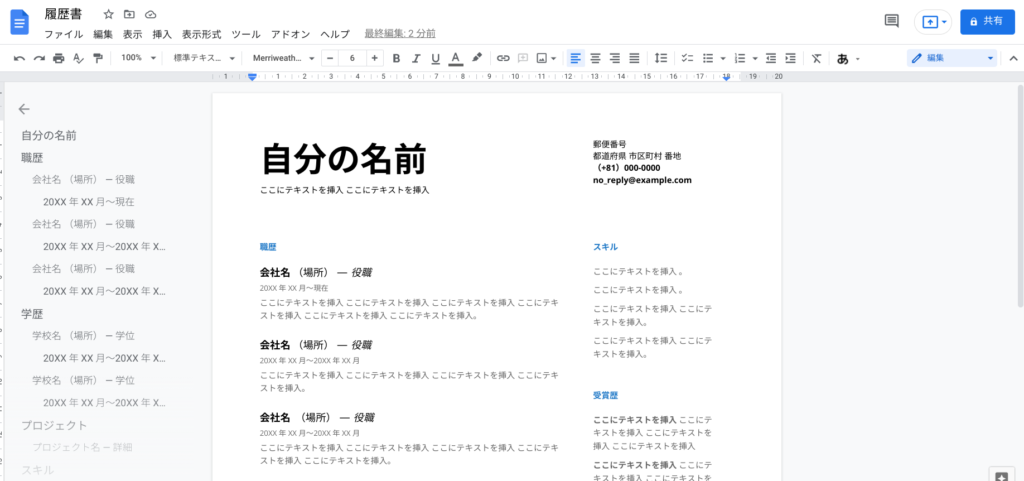Click the clear formatting icon

coord(816,58)
